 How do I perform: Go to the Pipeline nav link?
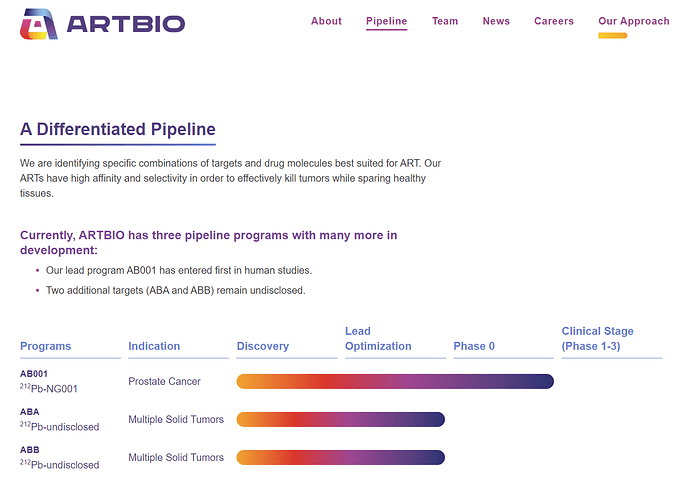[386, 21]
